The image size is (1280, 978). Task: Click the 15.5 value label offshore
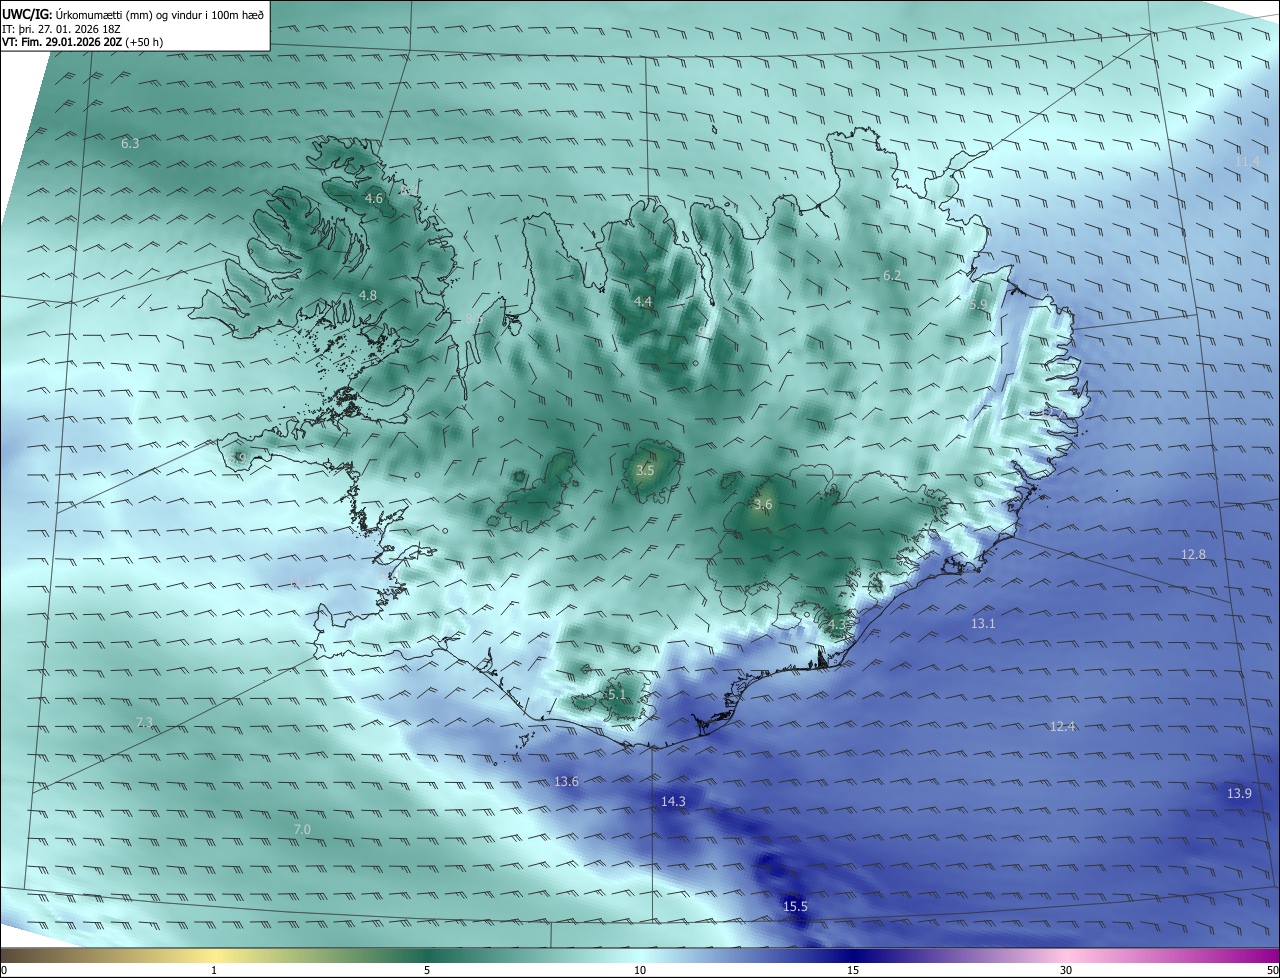(795, 907)
